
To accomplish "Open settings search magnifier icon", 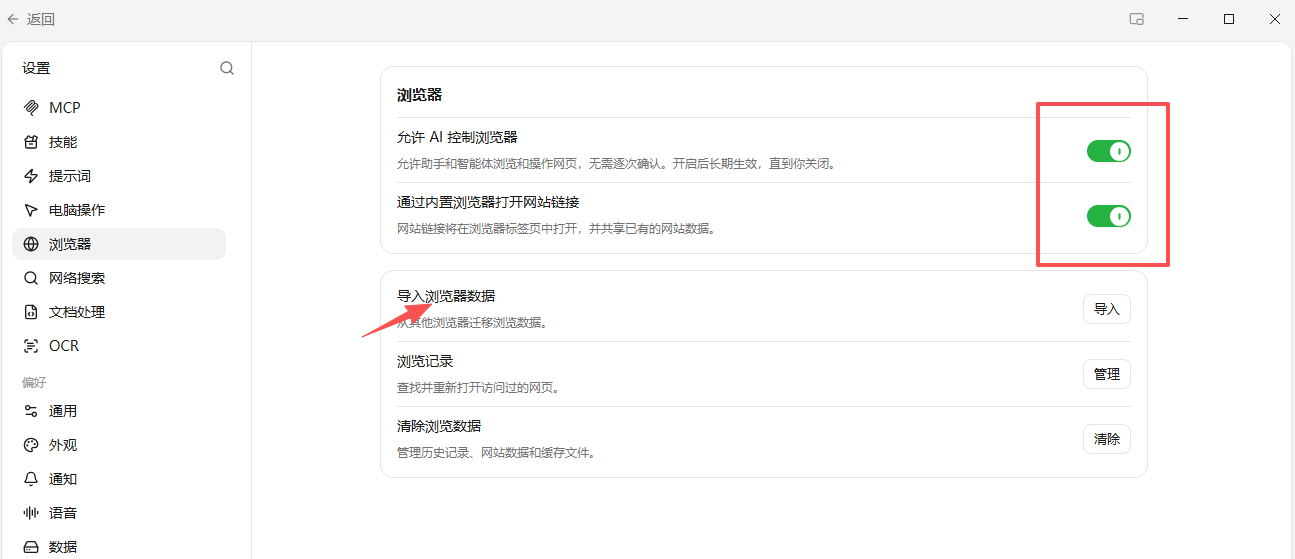I will point(227,68).
